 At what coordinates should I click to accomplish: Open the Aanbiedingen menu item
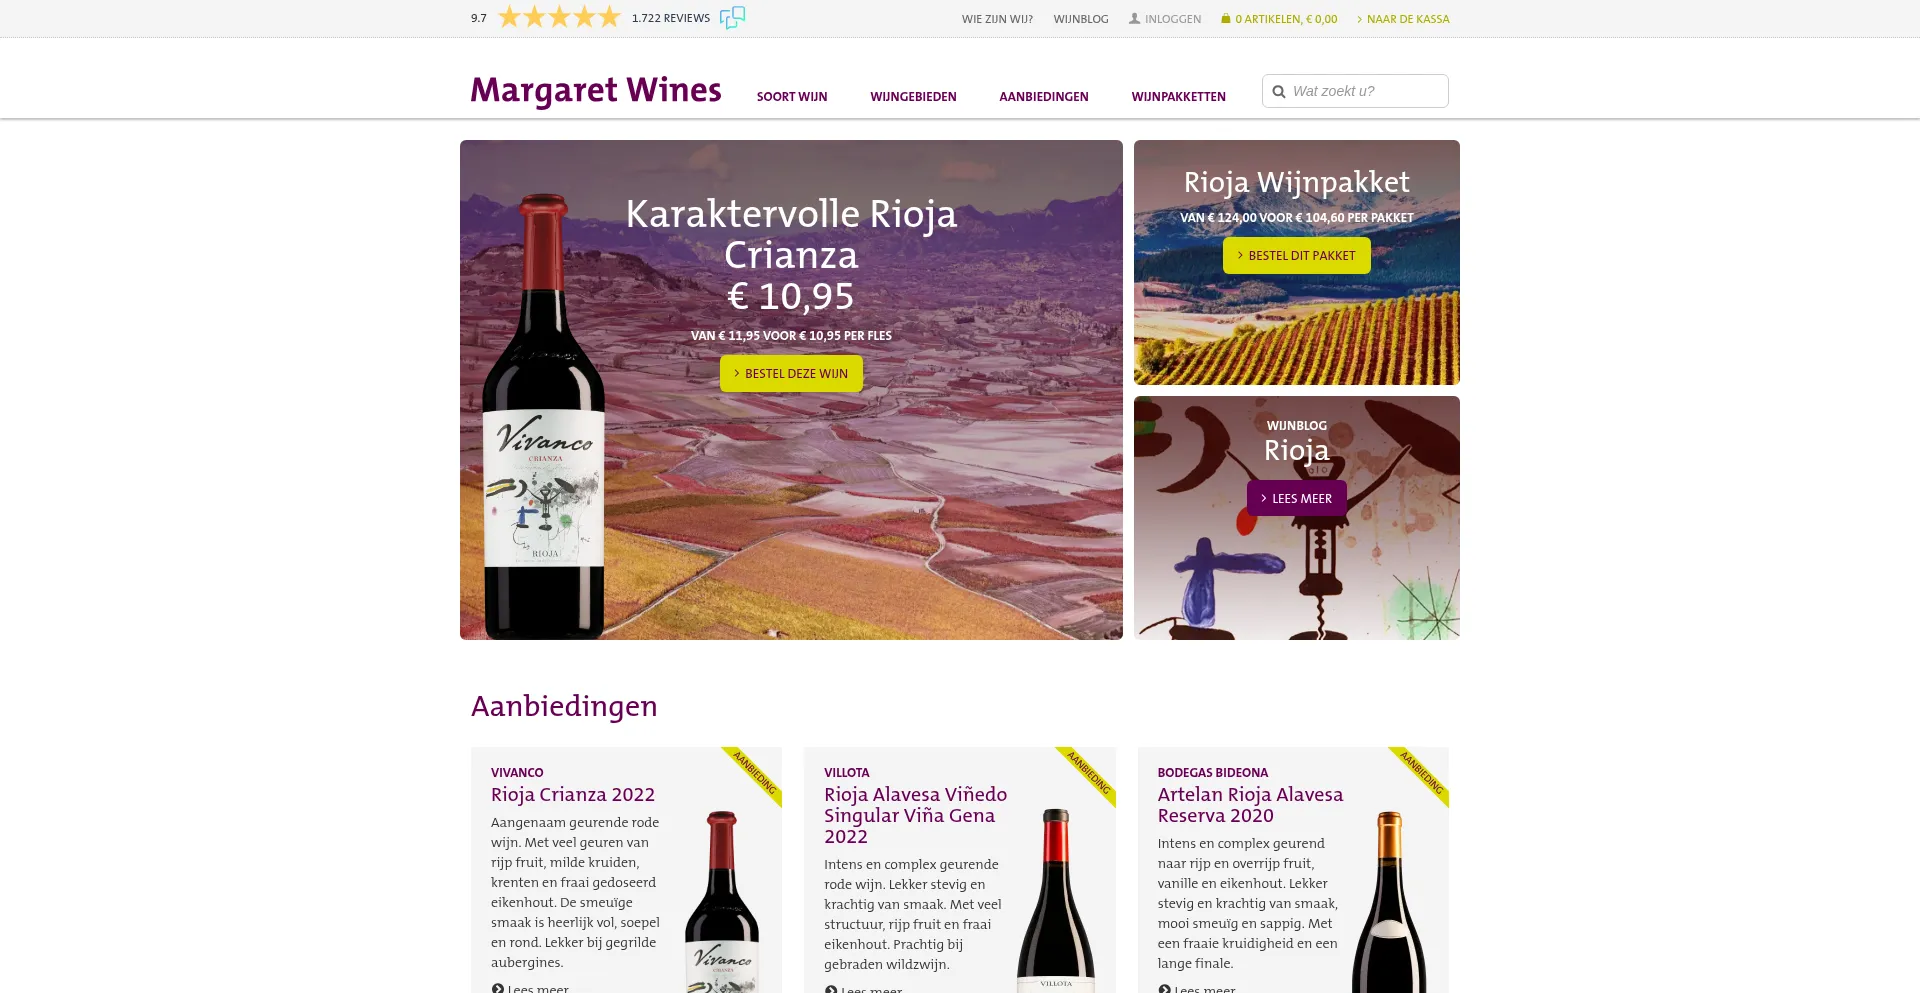(x=1043, y=97)
